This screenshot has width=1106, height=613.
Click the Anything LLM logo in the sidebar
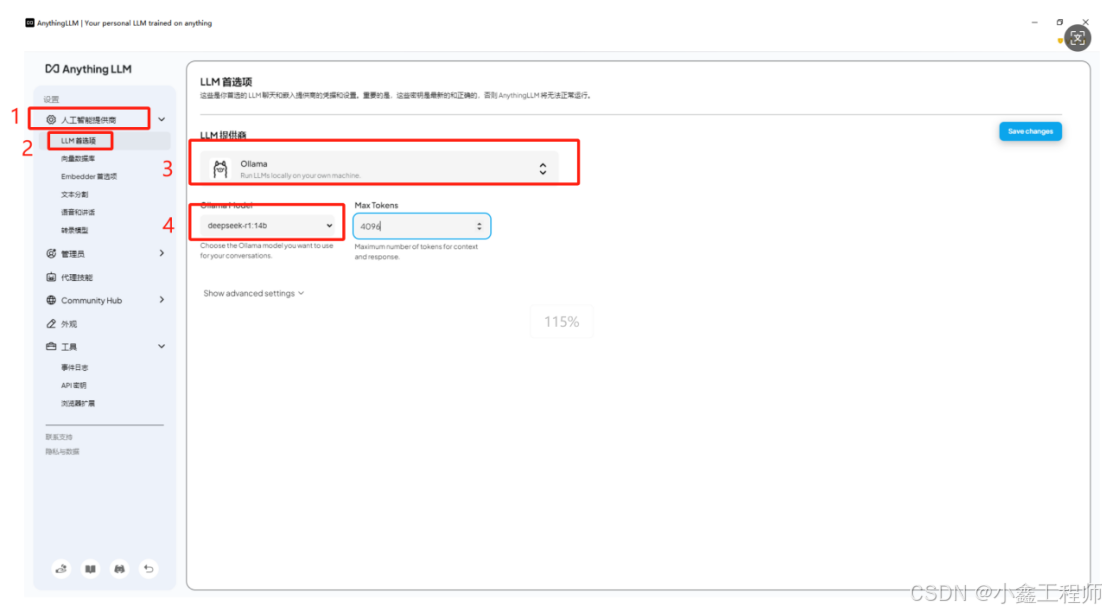point(88,69)
